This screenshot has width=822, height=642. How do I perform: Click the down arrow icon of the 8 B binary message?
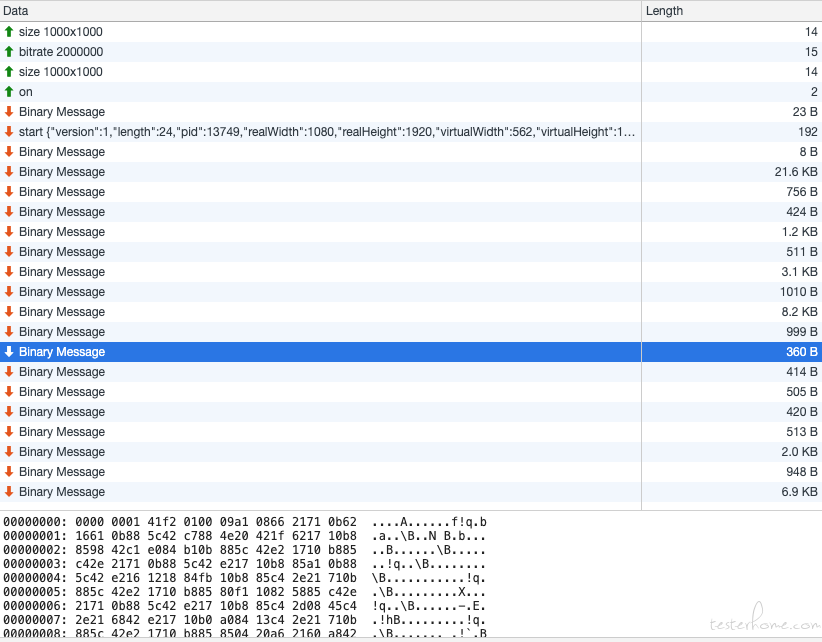(9, 151)
